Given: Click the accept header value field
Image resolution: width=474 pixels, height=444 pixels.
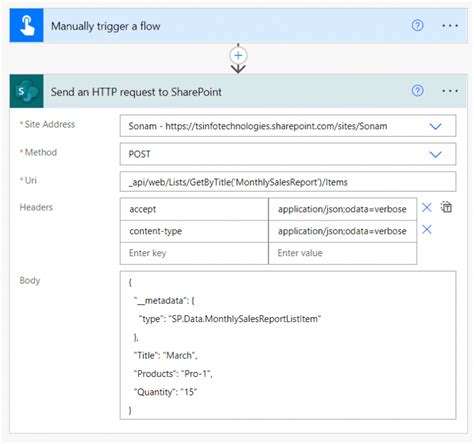Looking at the screenshot, I should pos(342,209).
